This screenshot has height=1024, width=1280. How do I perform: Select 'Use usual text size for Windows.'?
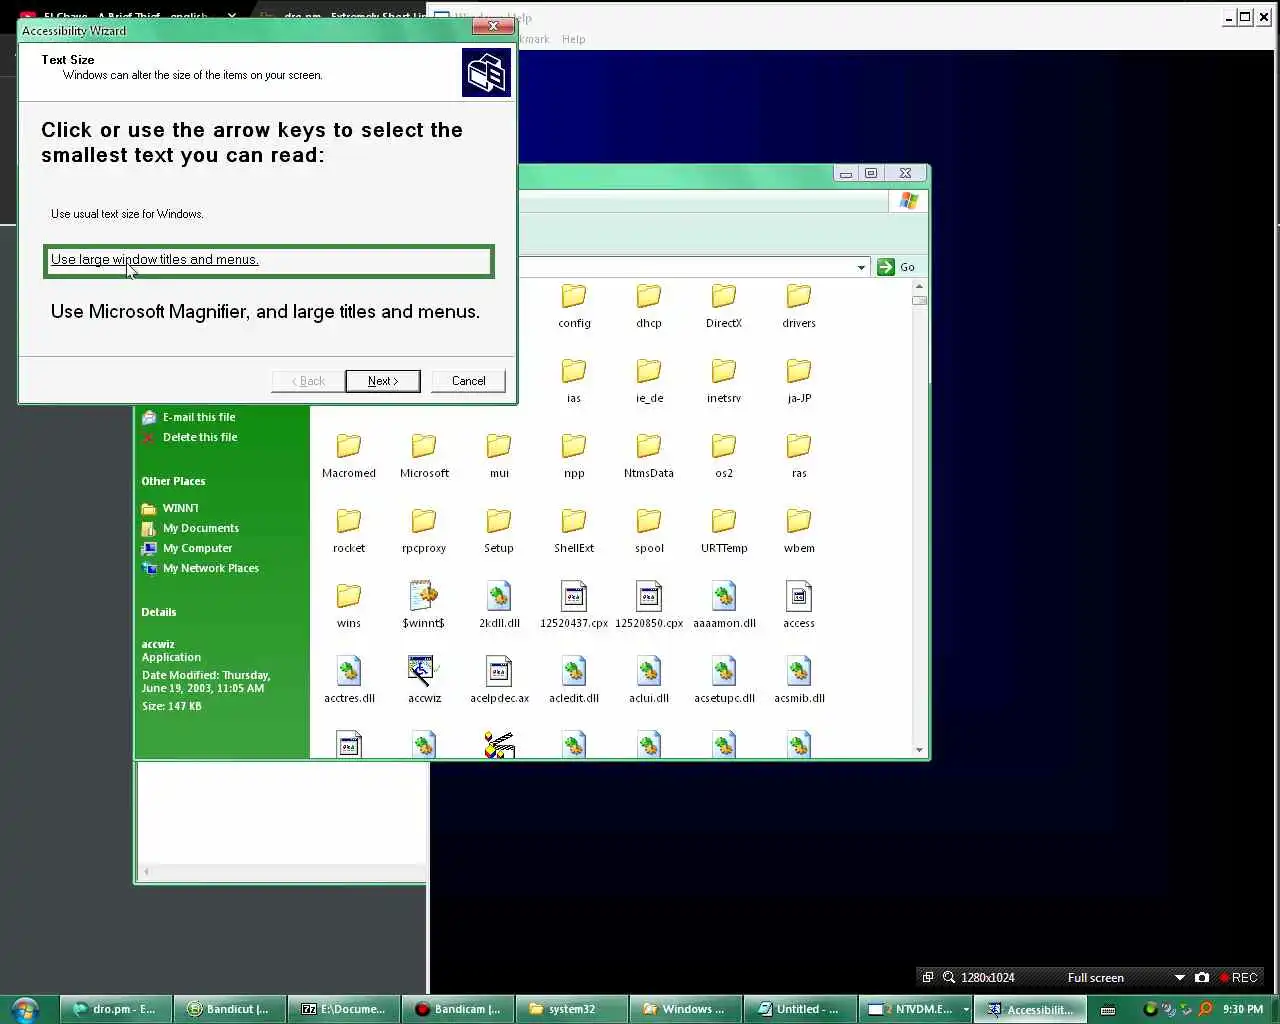tap(127, 214)
